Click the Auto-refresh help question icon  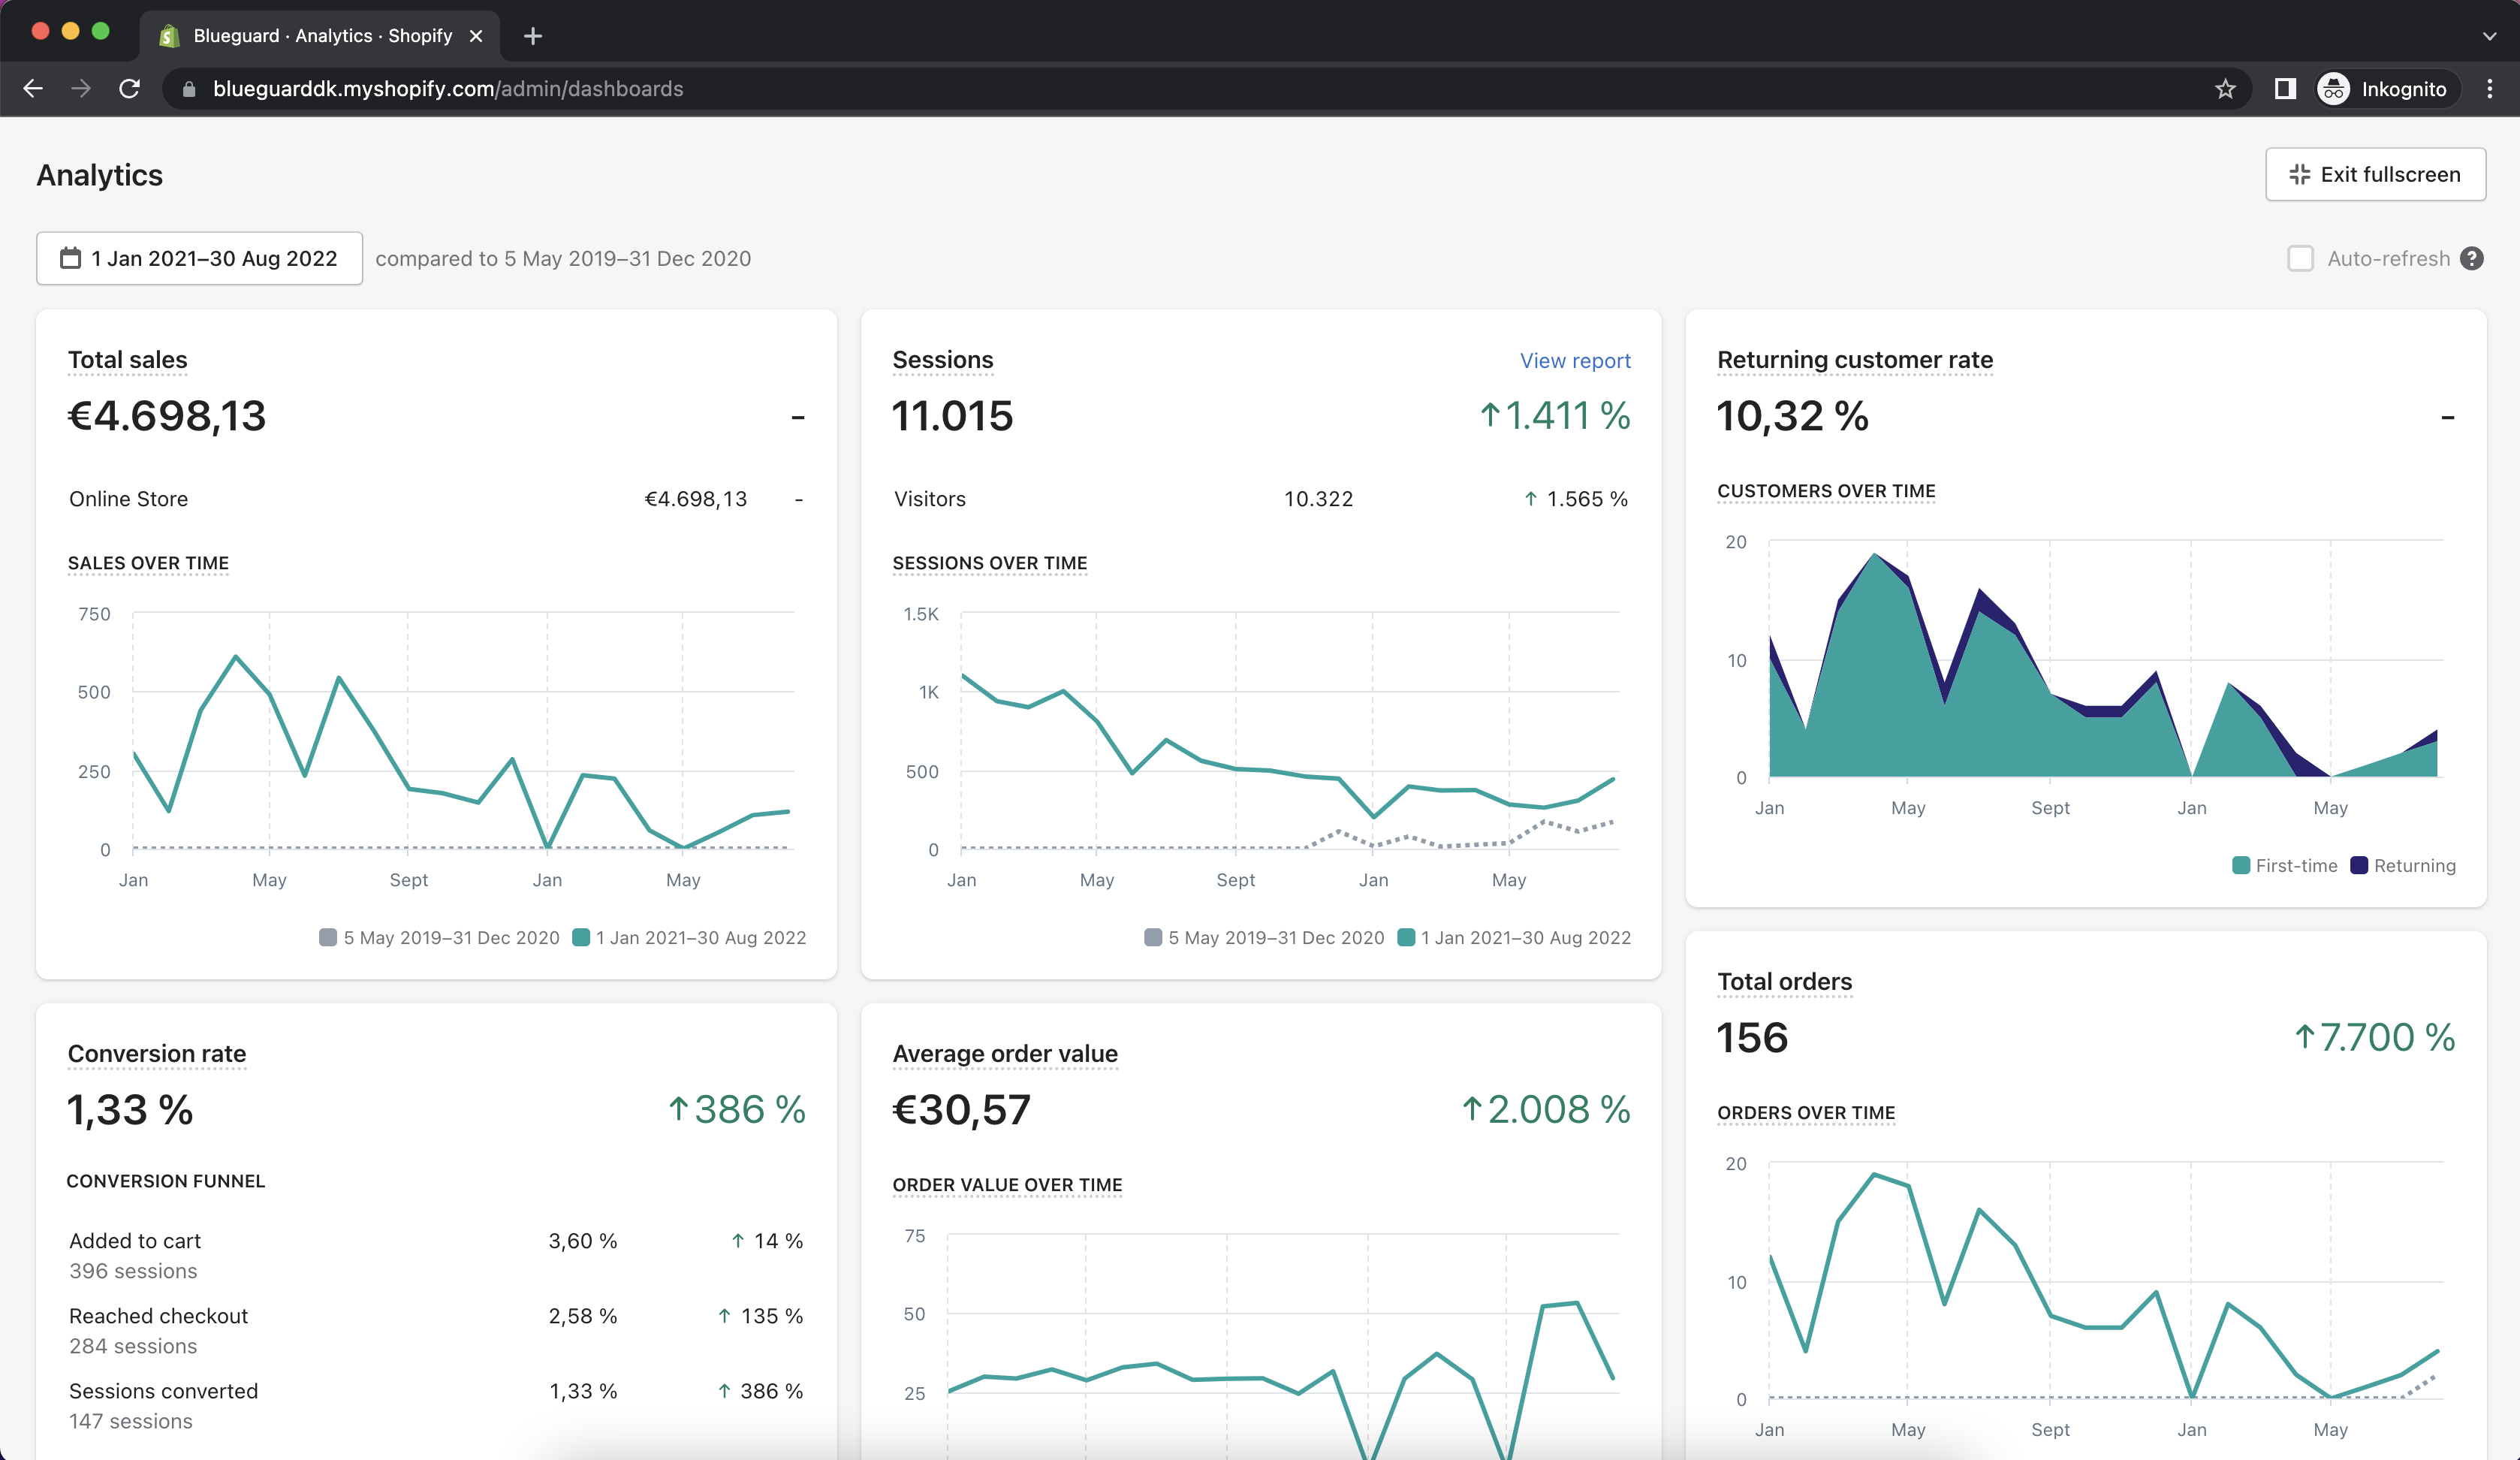(x=2472, y=259)
